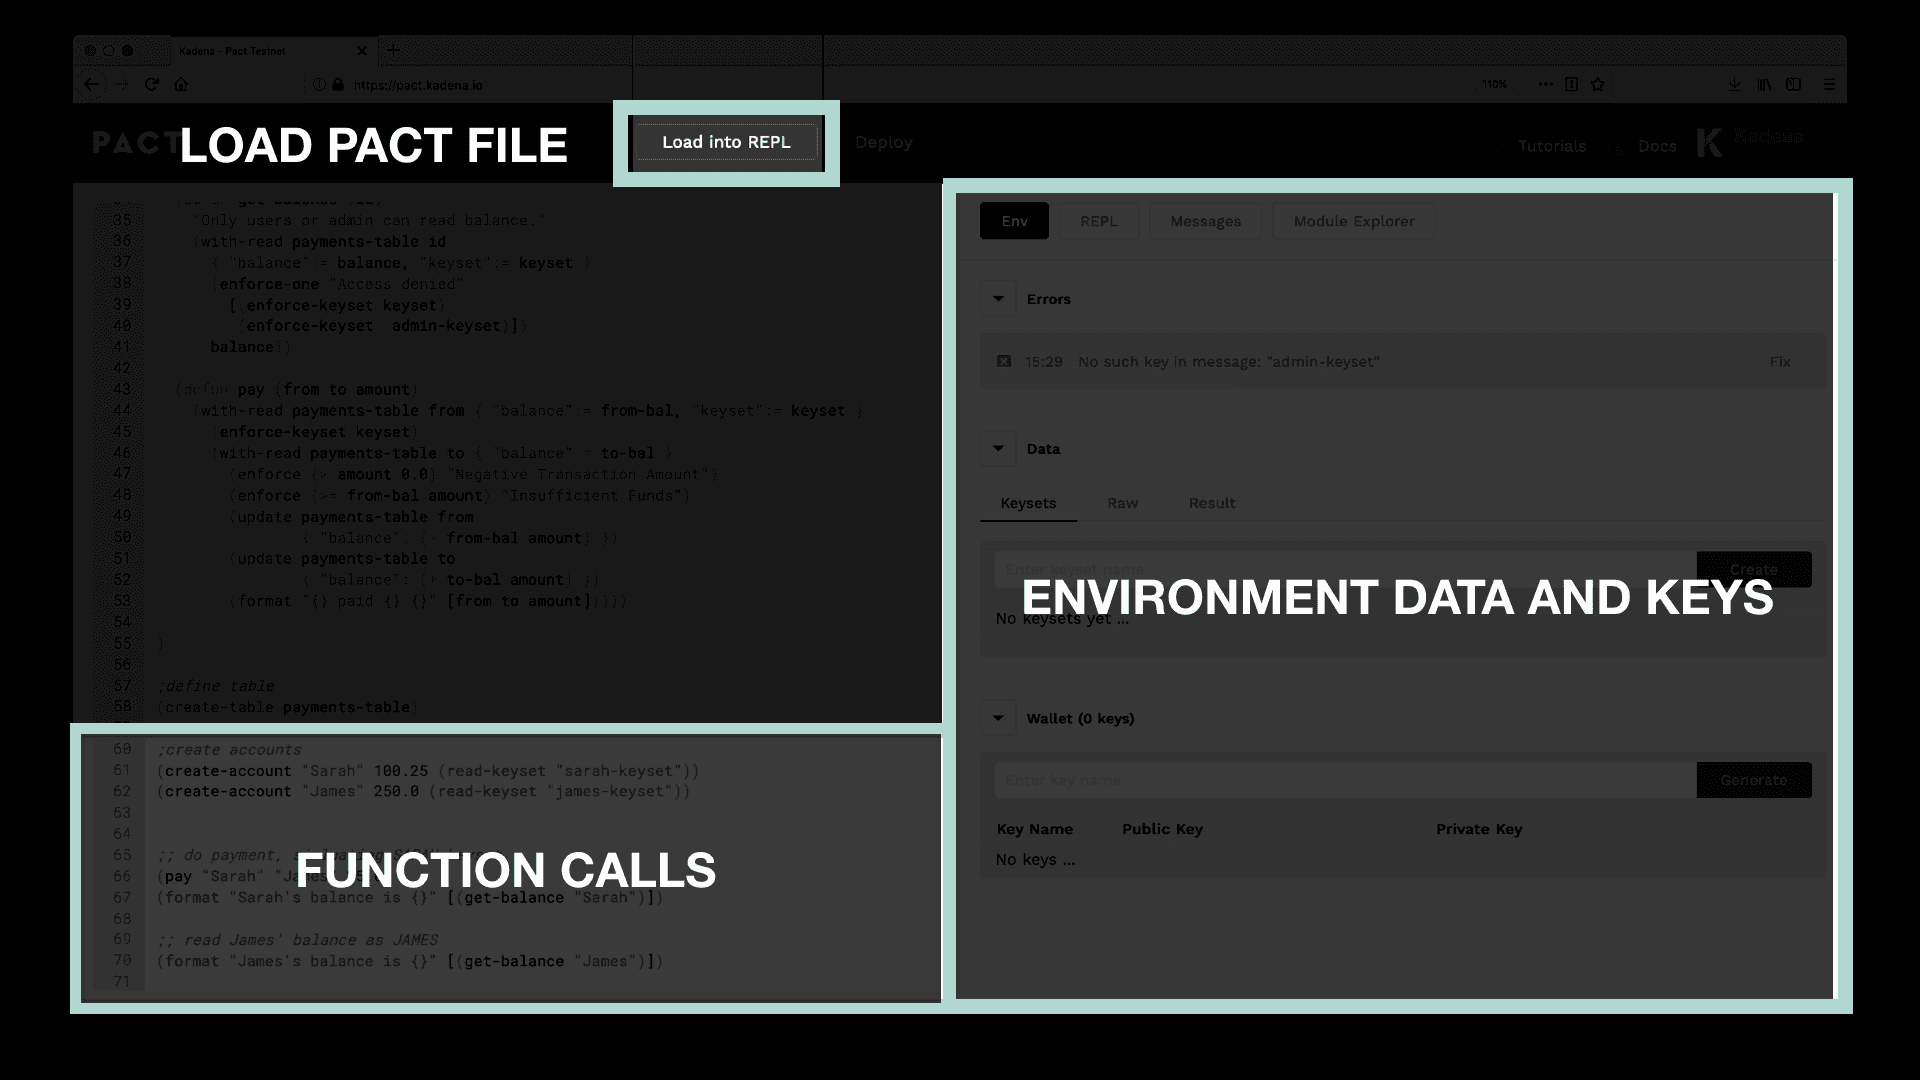Open the Tutorials link
Image resolution: width=1920 pixels, height=1080 pixels.
click(x=1551, y=146)
